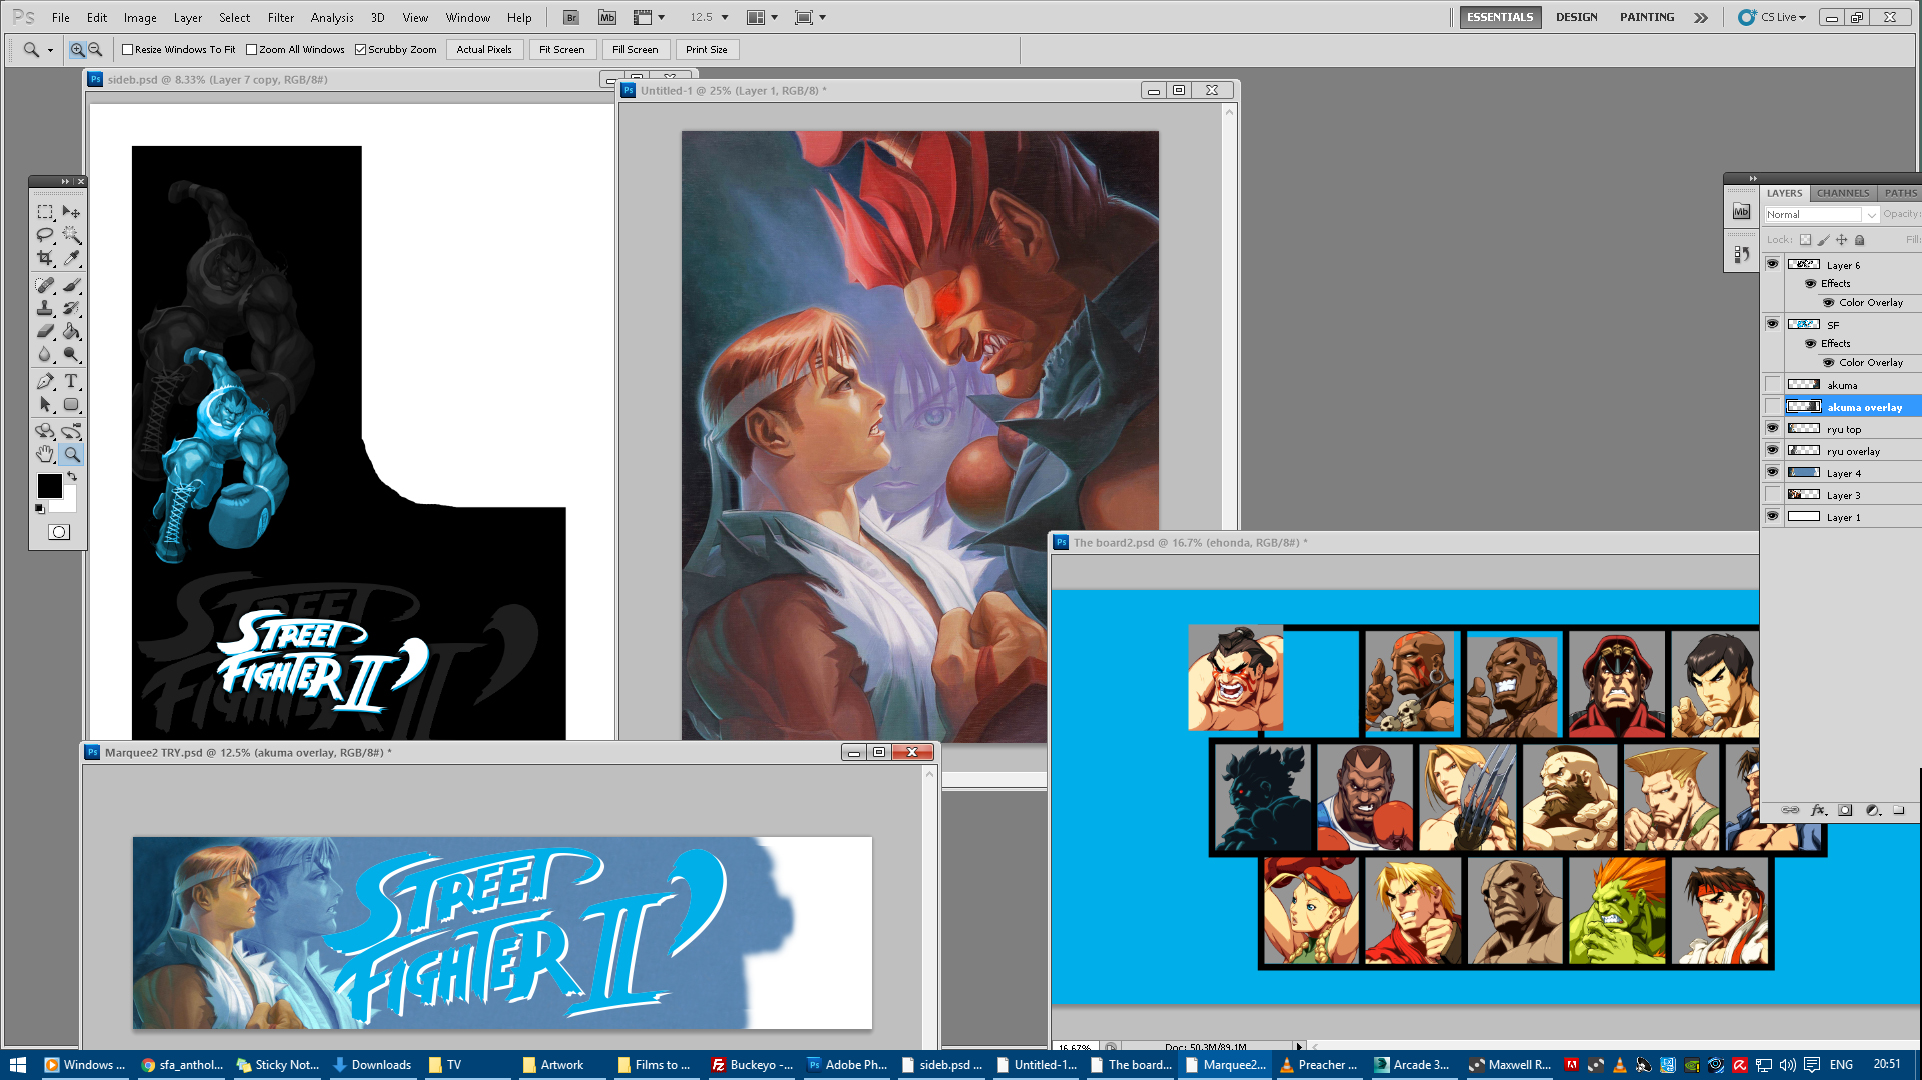1922x1080 pixels.
Task: Select the Eyedropper tool
Action: (71, 258)
